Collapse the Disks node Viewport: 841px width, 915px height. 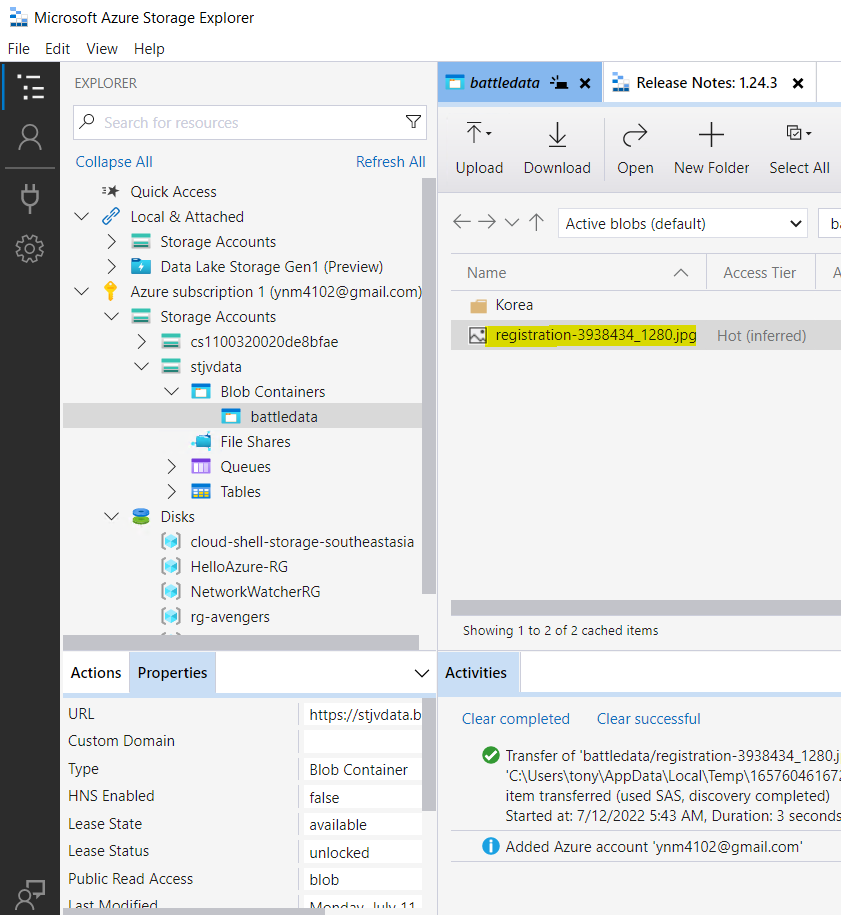click(111, 516)
